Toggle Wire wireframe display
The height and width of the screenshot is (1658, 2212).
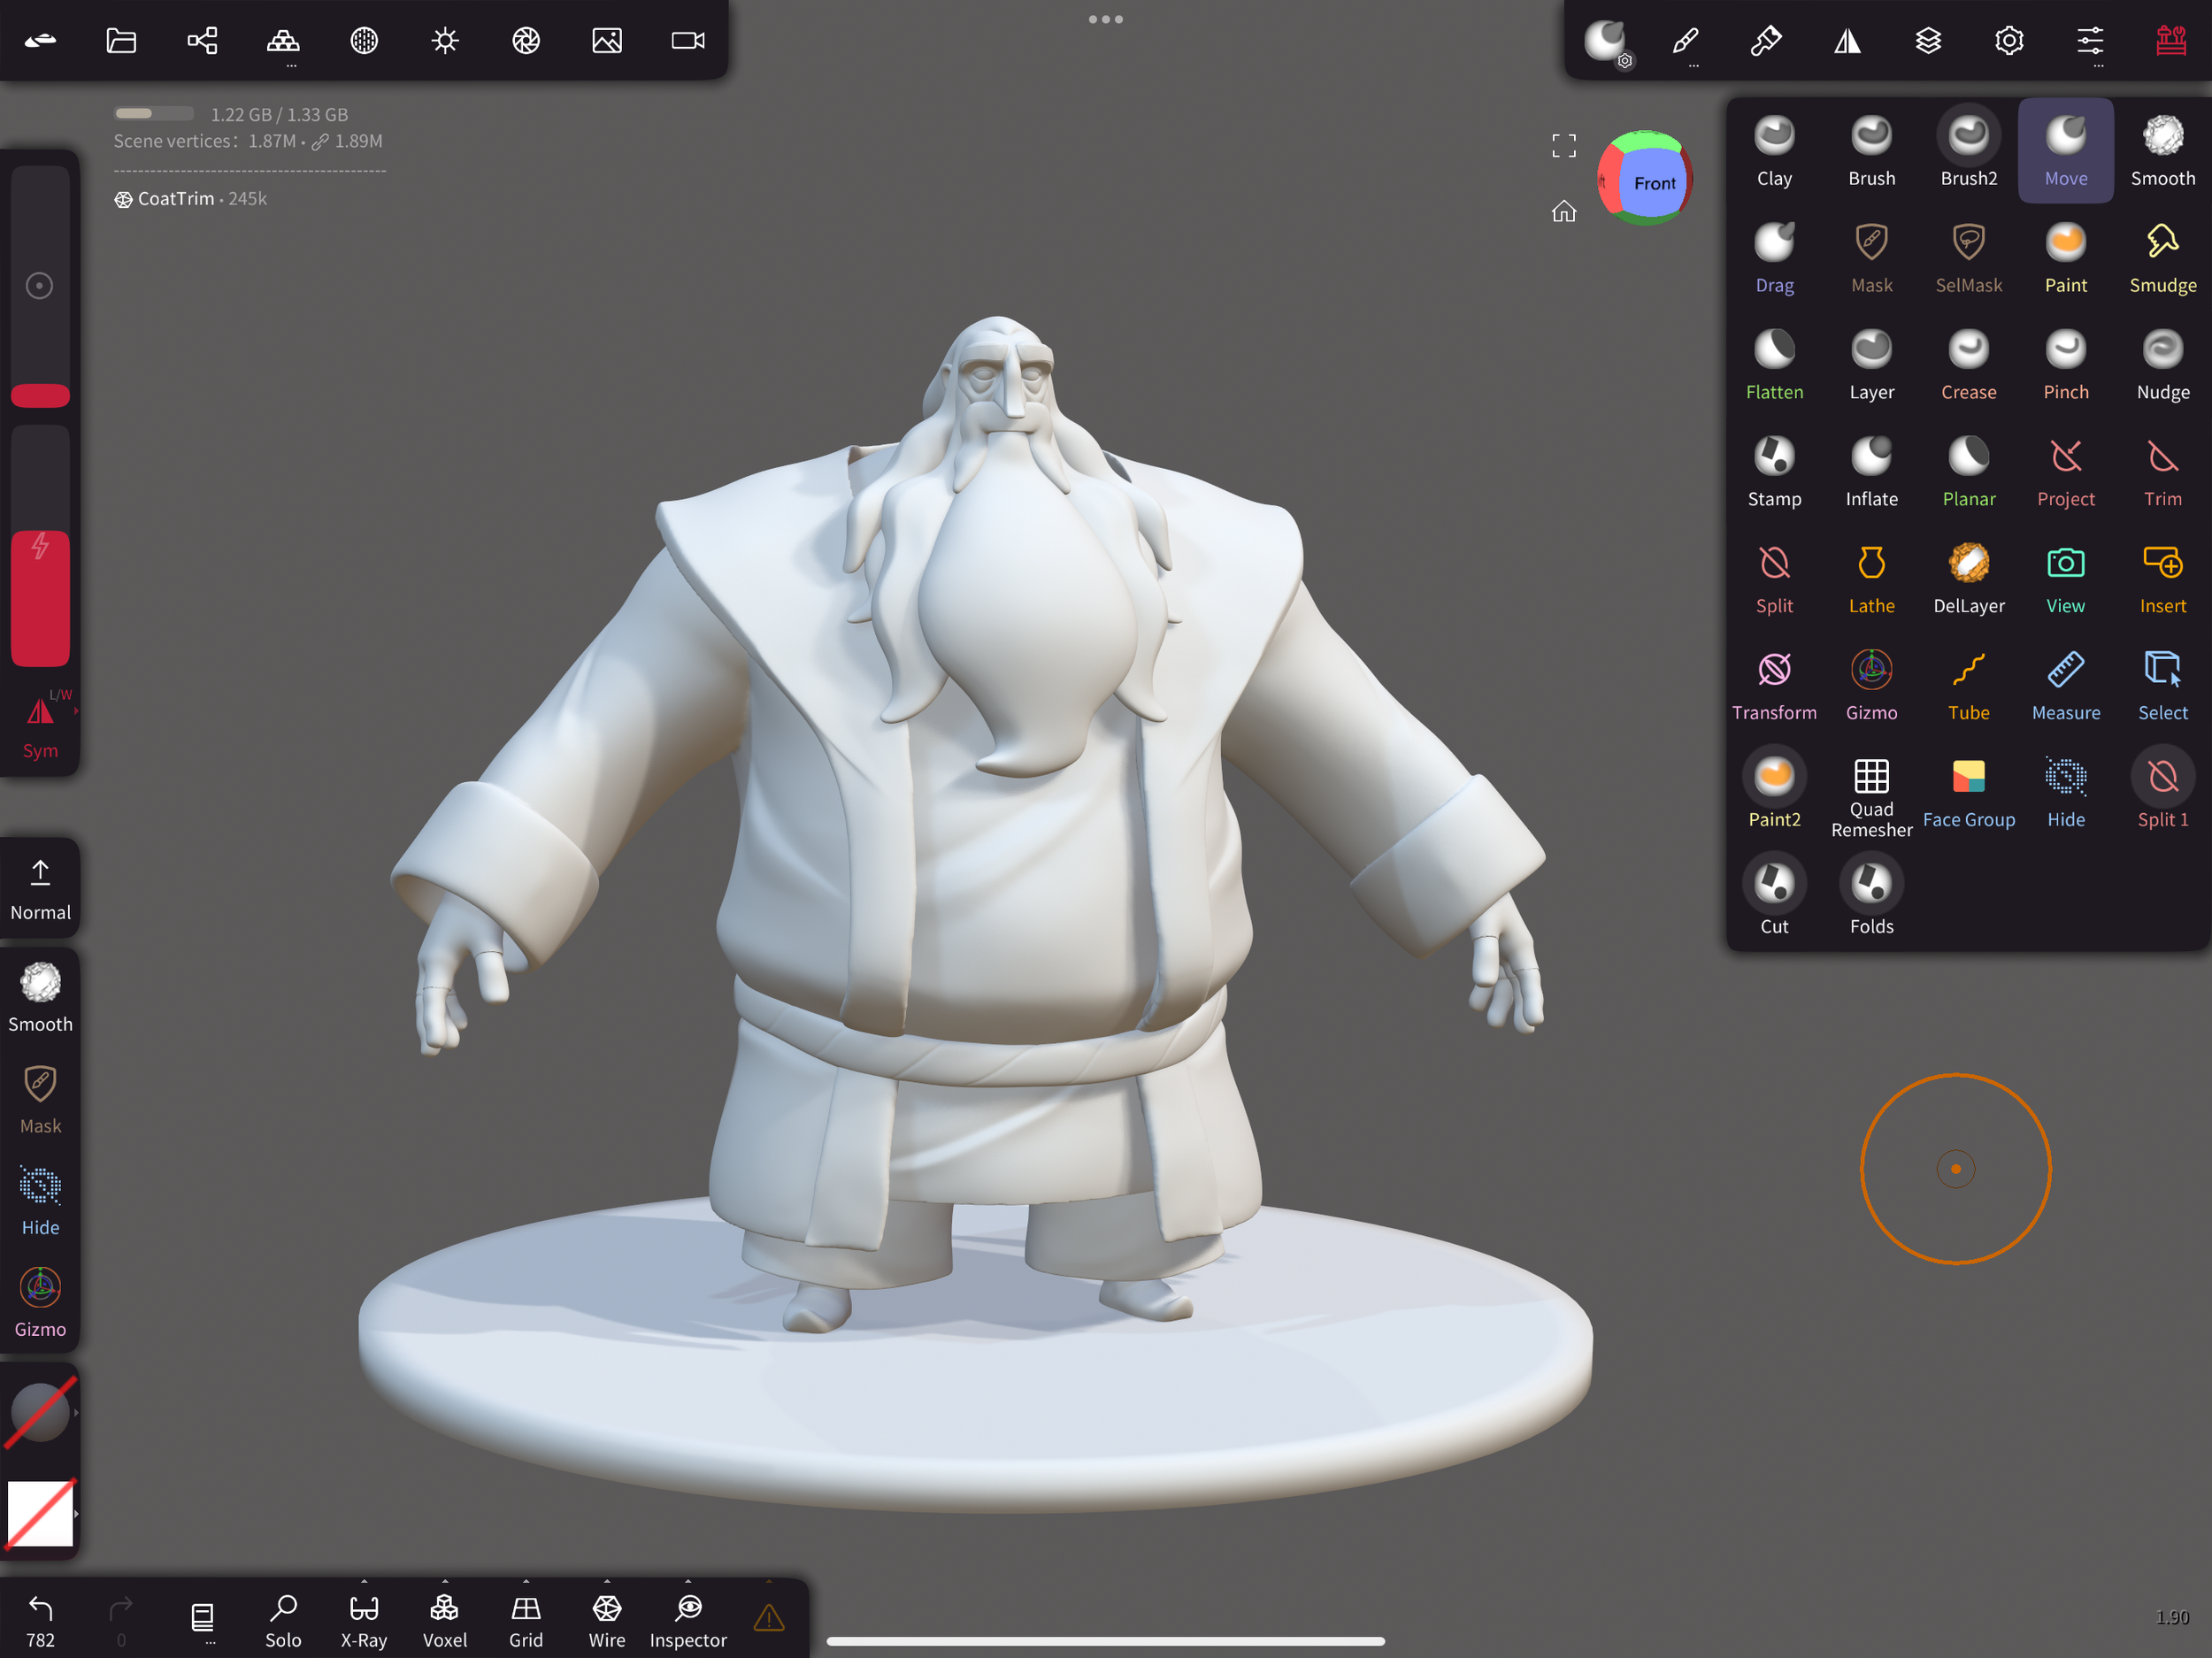pos(607,1620)
